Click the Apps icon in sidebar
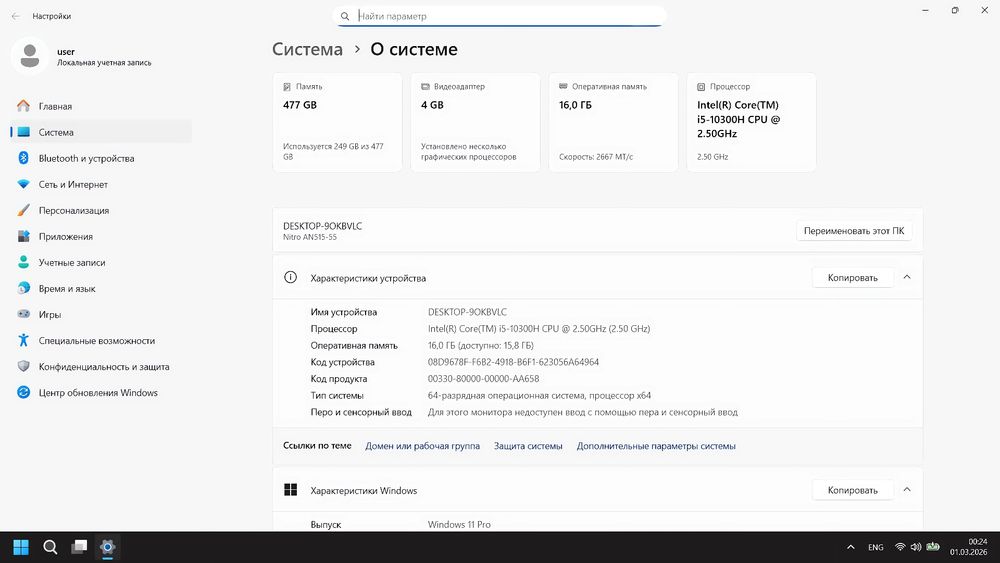 (24, 237)
